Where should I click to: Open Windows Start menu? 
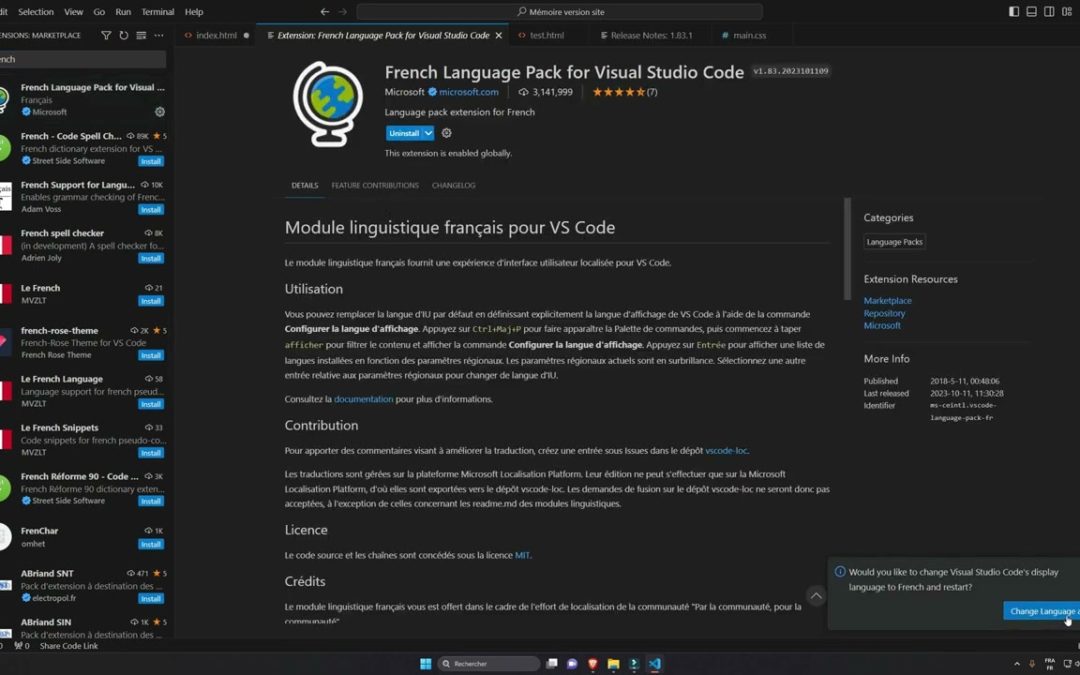426,664
